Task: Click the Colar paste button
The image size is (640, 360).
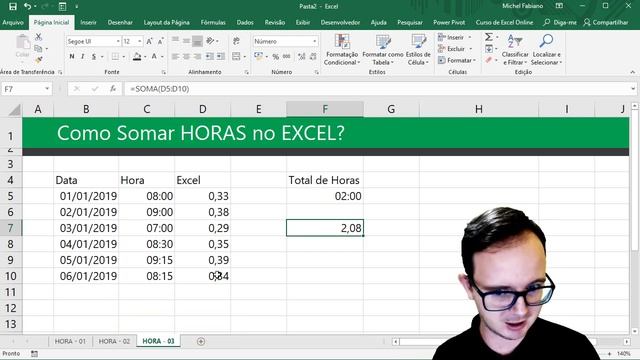Action: (22, 46)
